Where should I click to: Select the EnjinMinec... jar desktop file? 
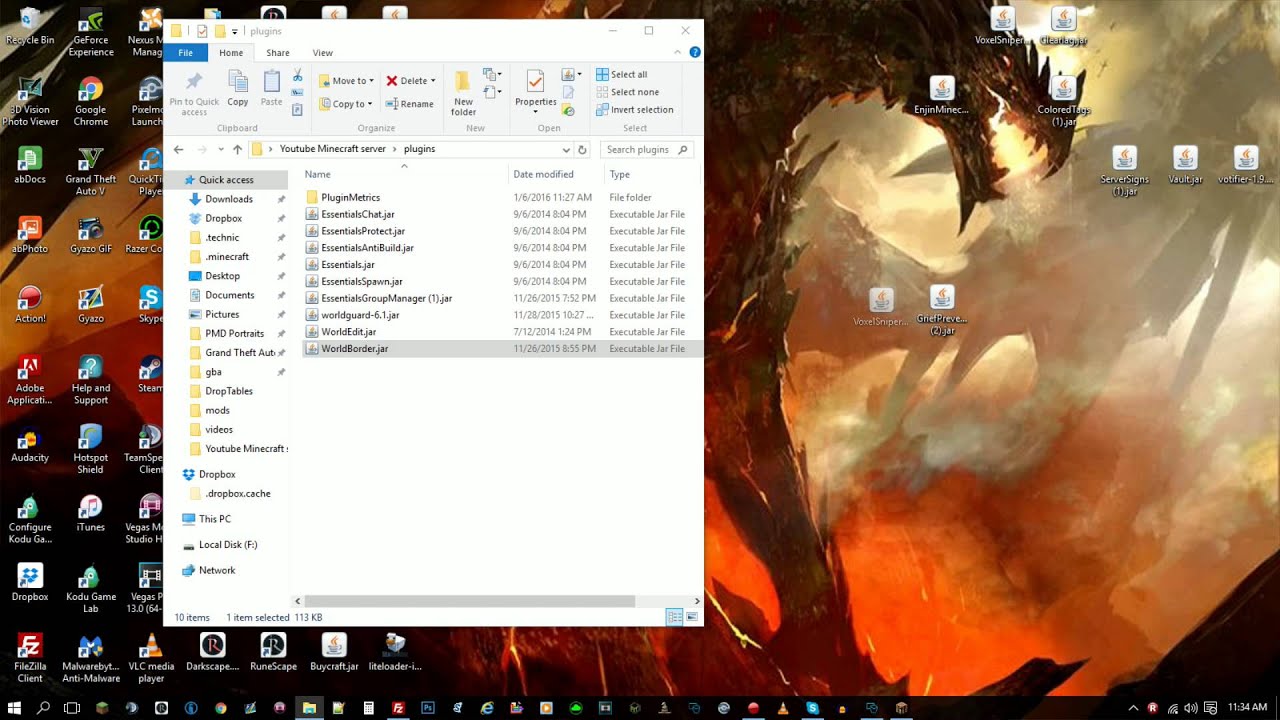[941, 96]
